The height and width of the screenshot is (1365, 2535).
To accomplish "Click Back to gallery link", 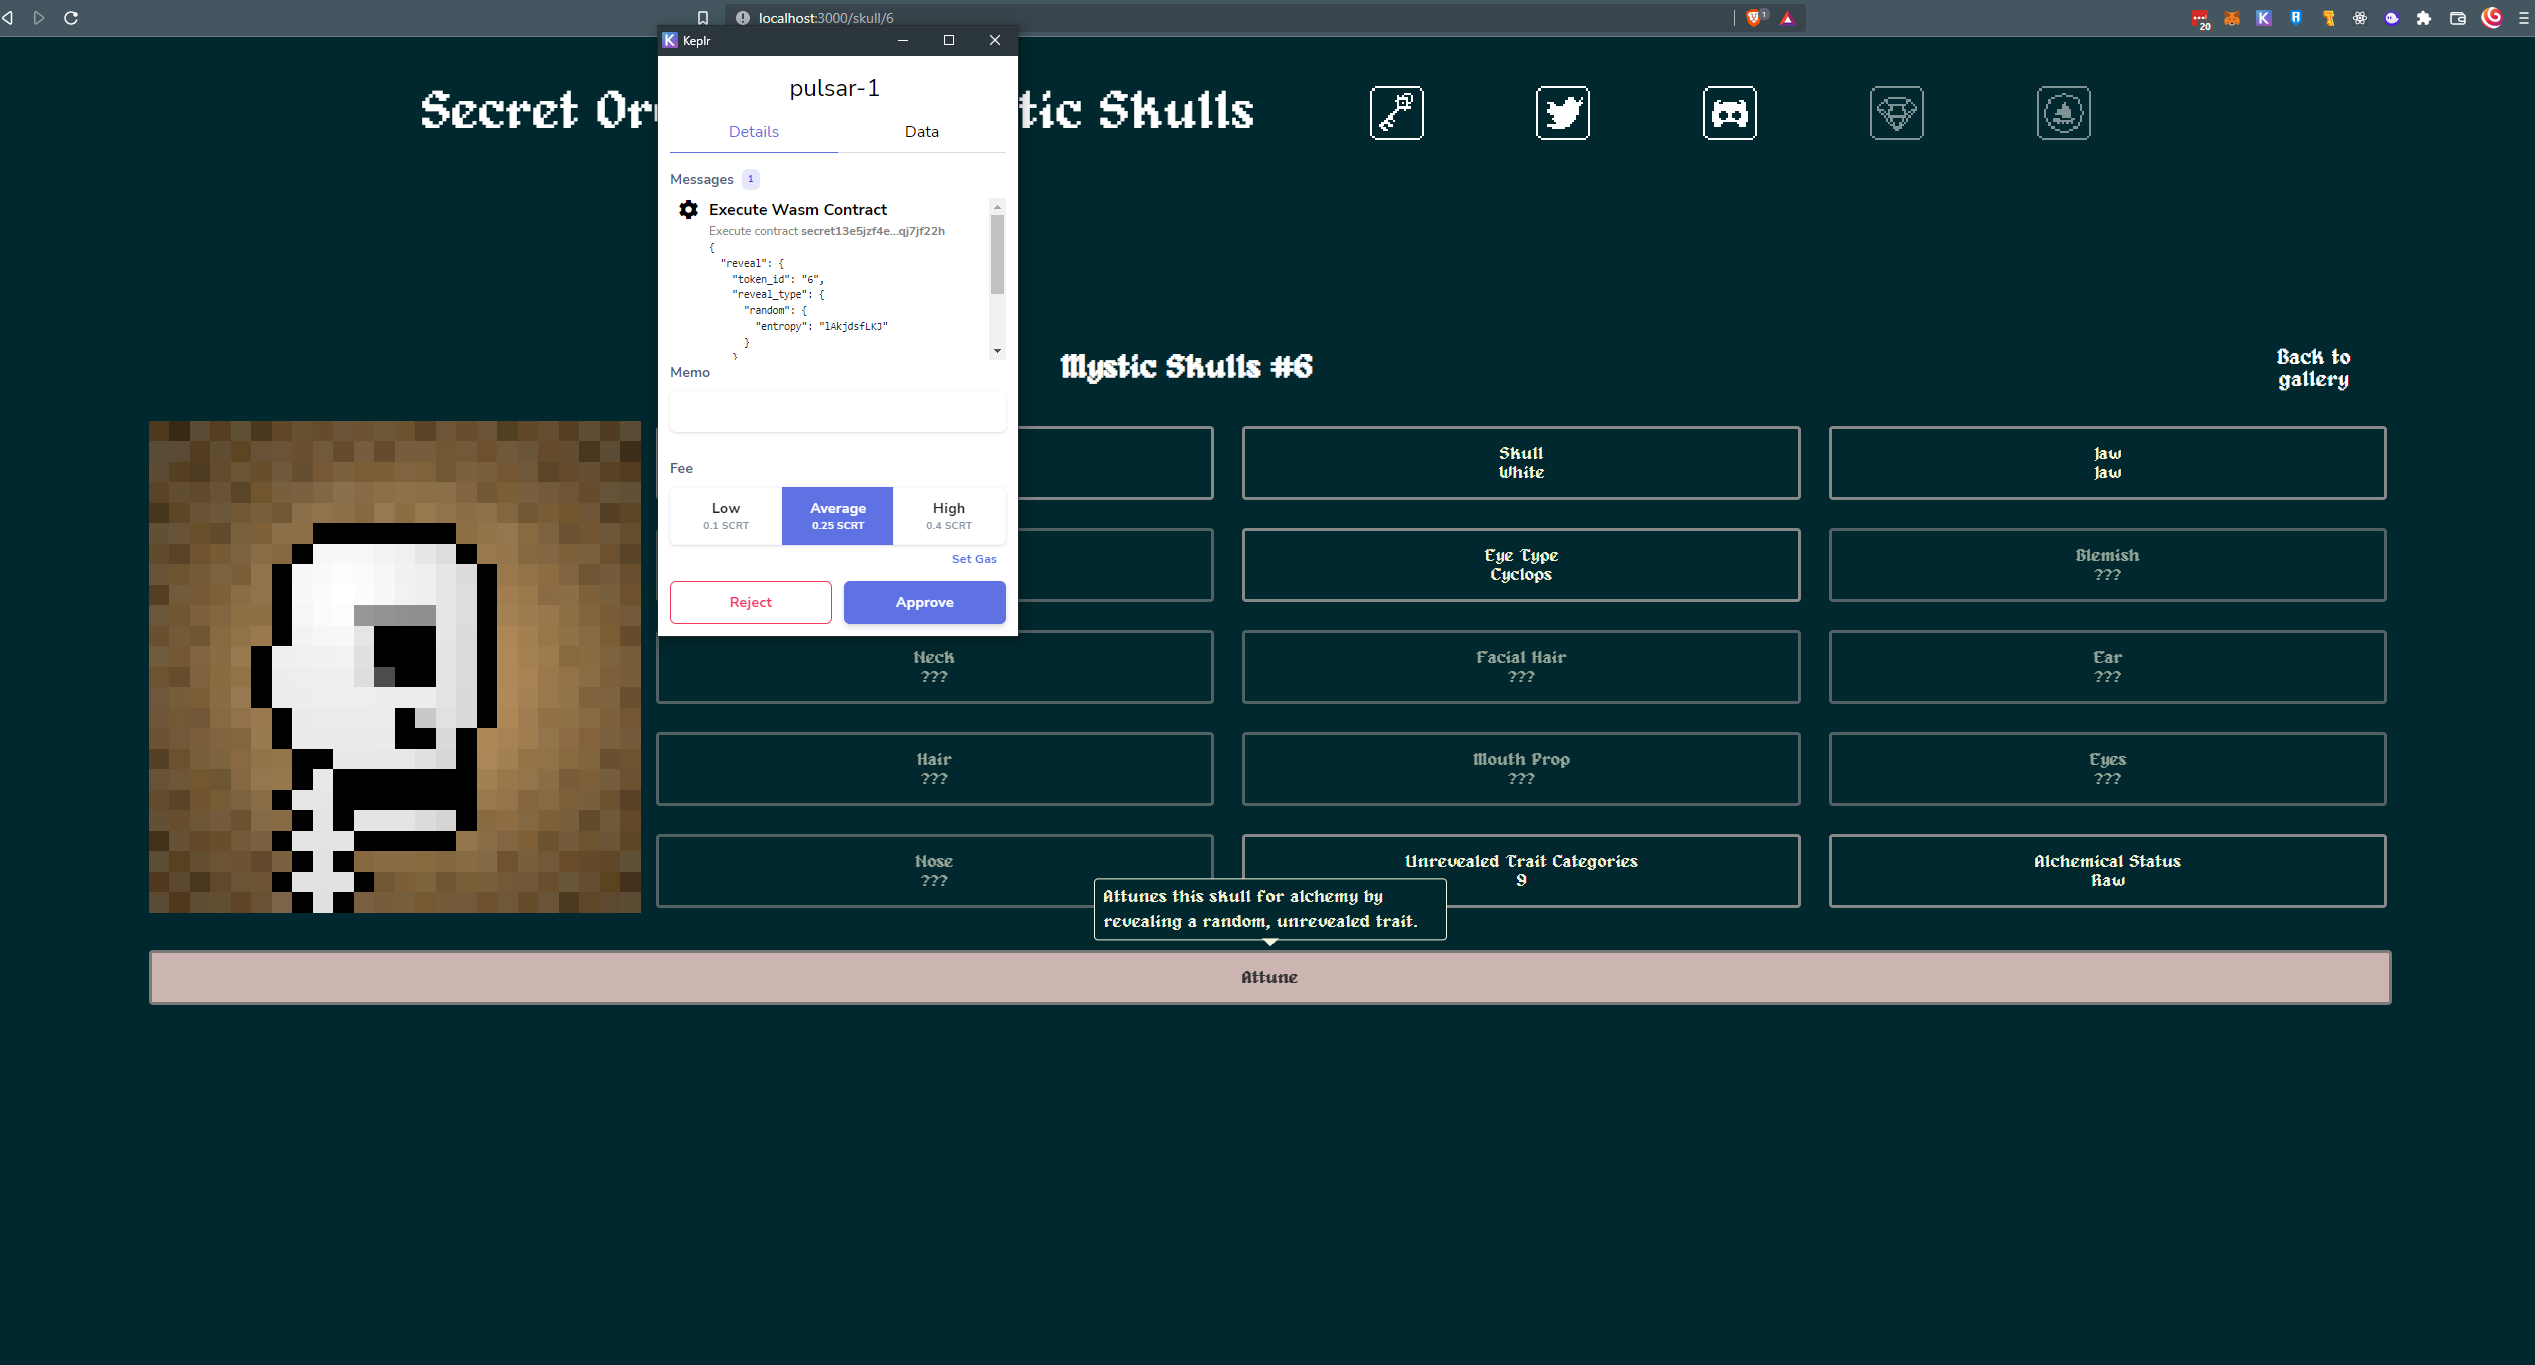I will coord(2312,368).
